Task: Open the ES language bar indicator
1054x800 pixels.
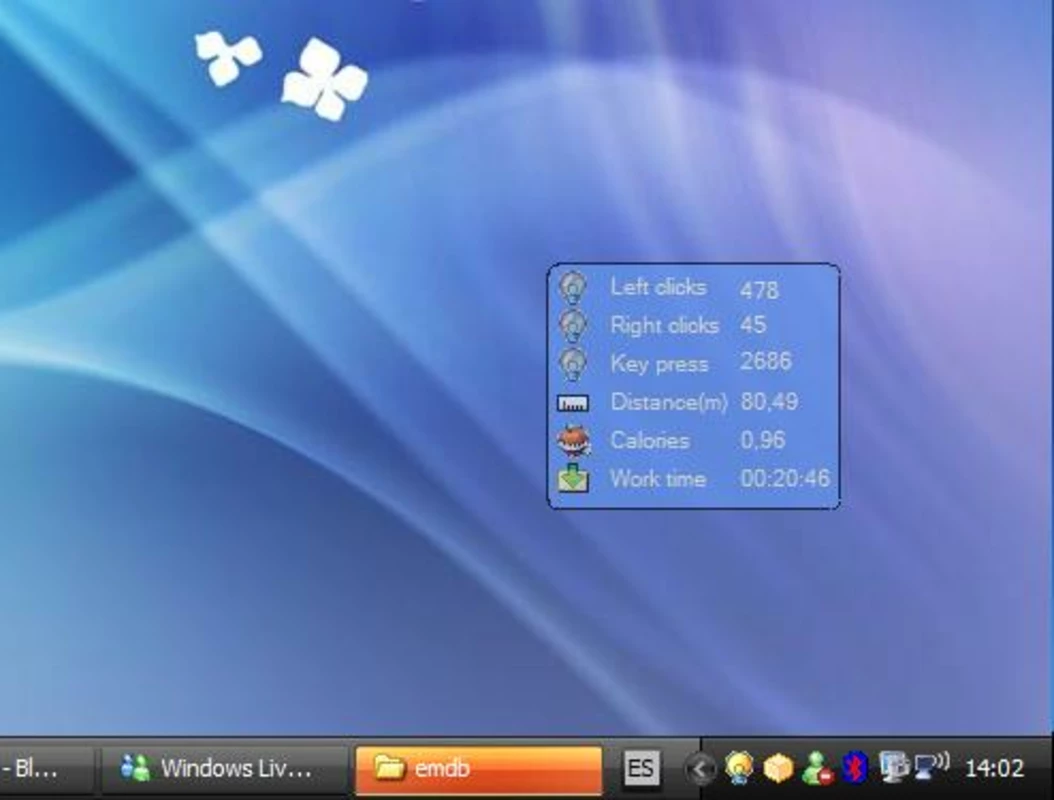Action: pyautogui.click(x=640, y=768)
